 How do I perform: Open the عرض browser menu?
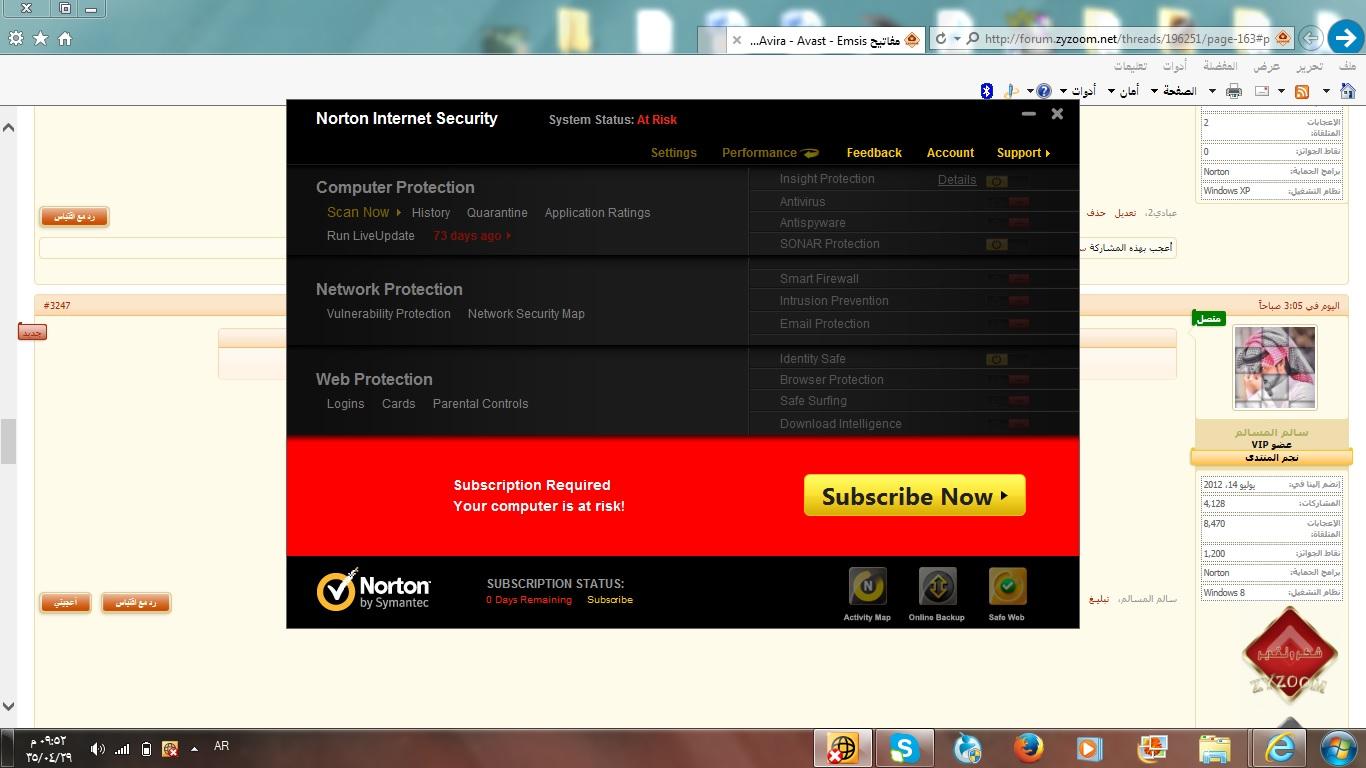point(1267,66)
